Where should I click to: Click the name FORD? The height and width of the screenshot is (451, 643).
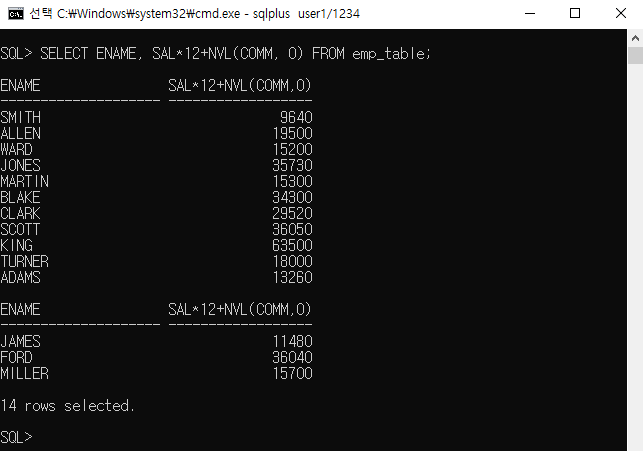click(x=16, y=358)
